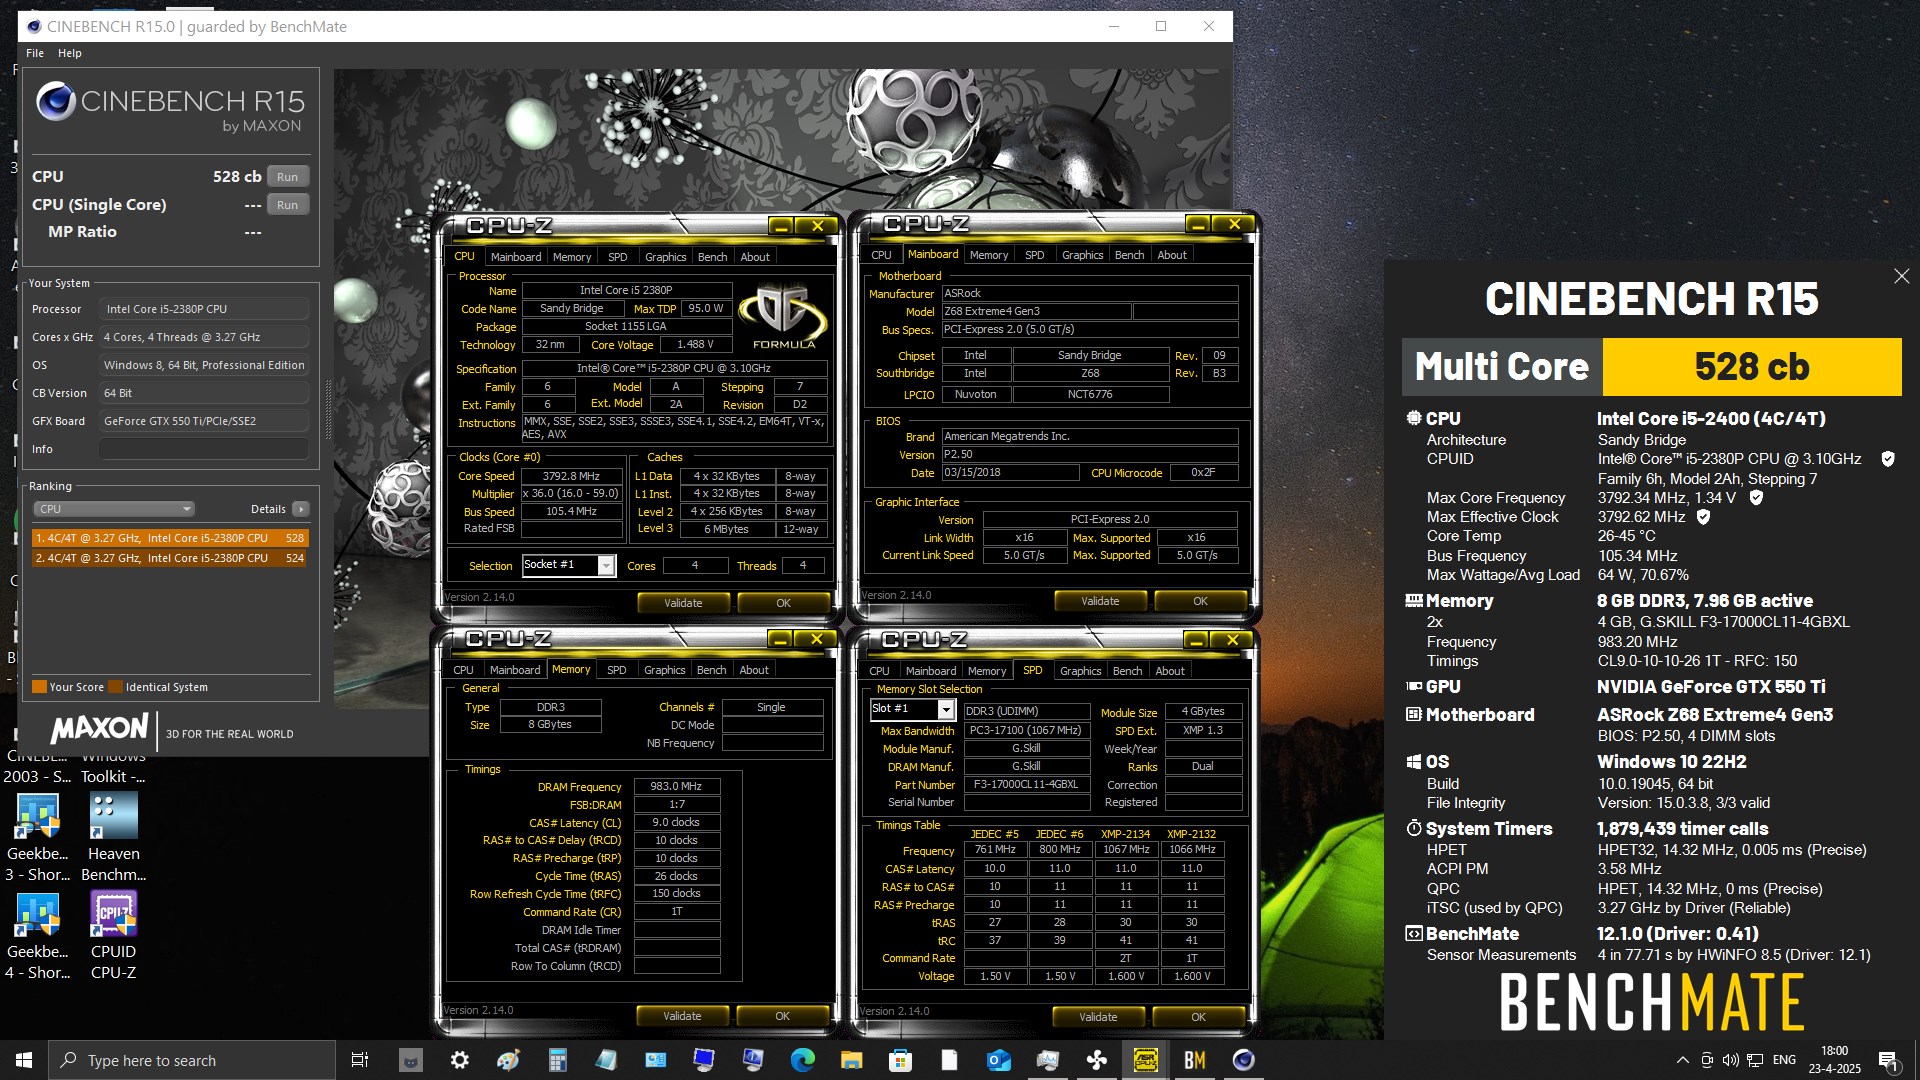Click OK in CPU-Z Mainboard window
This screenshot has height=1080, width=1920.
(1200, 601)
